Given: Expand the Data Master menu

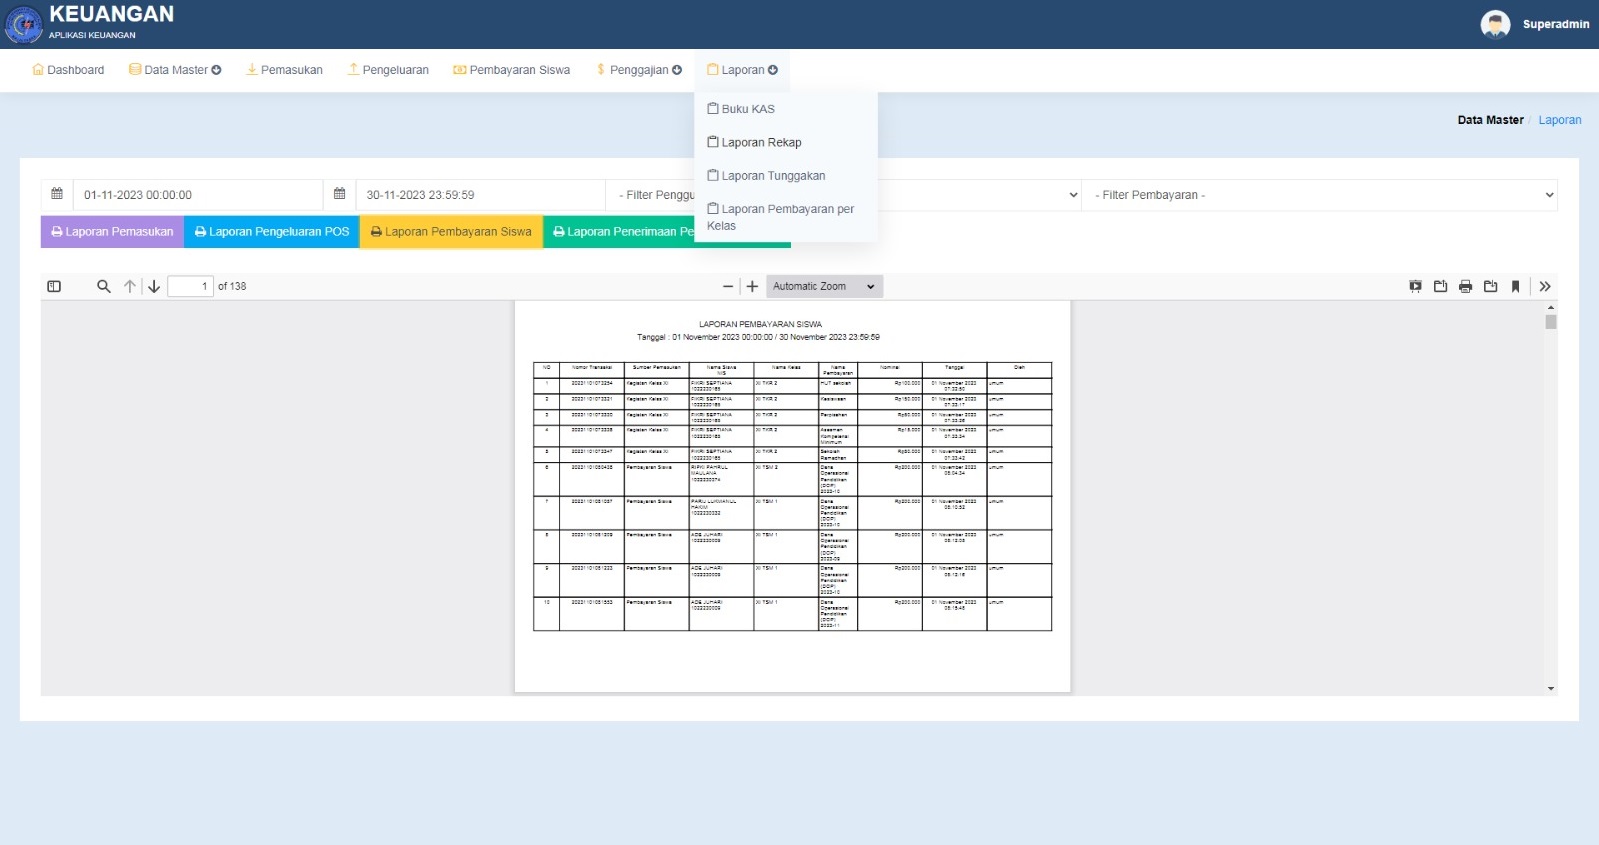Looking at the screenshot, I should coord(175,70).
